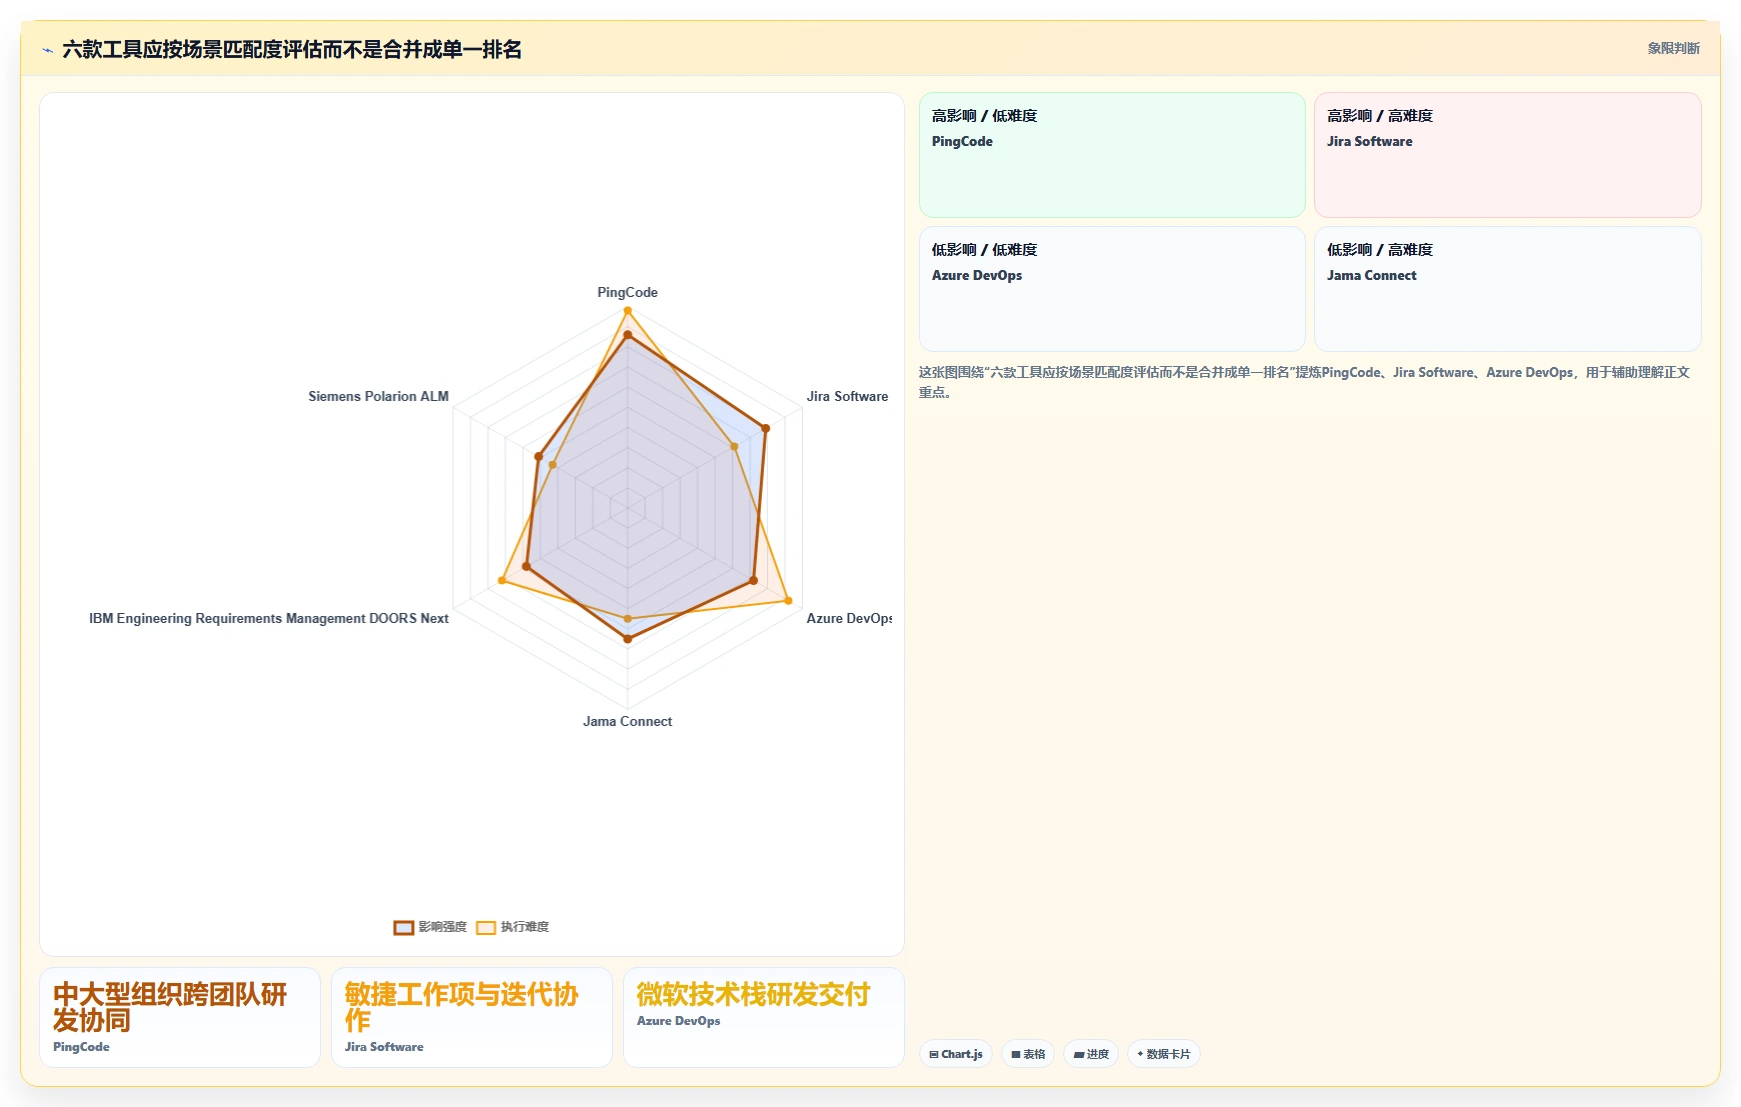Screen dimensions: 1741x1107
Task: Click the brown 影响强度 point on PingCode axis
Action: [628, 335]
